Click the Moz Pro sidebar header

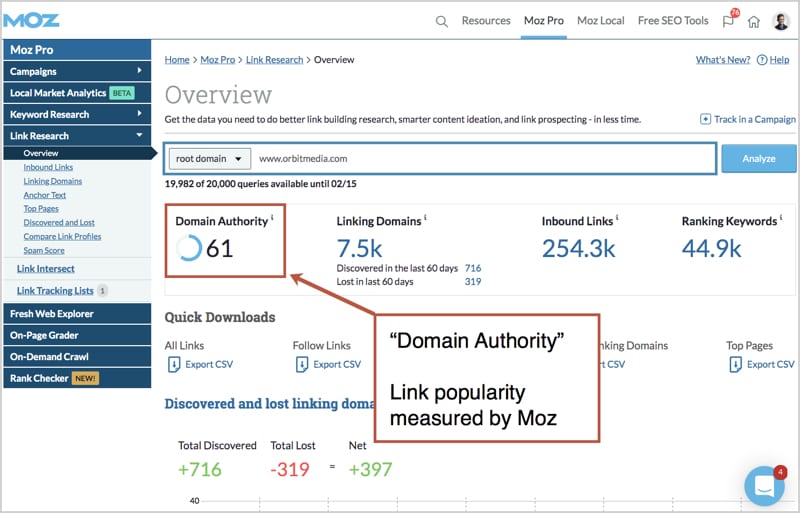77,50
